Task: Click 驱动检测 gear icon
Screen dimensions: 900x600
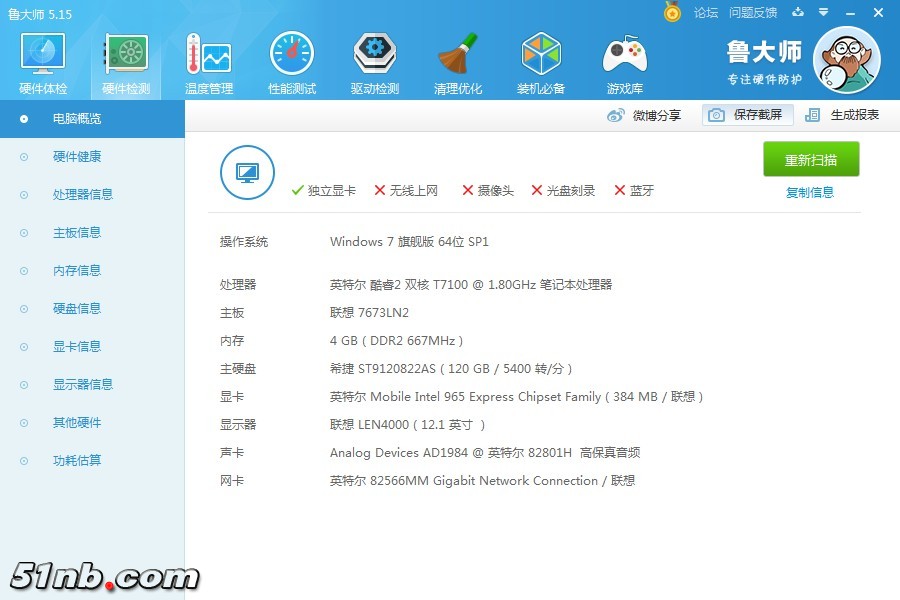Action: [374, 57]
